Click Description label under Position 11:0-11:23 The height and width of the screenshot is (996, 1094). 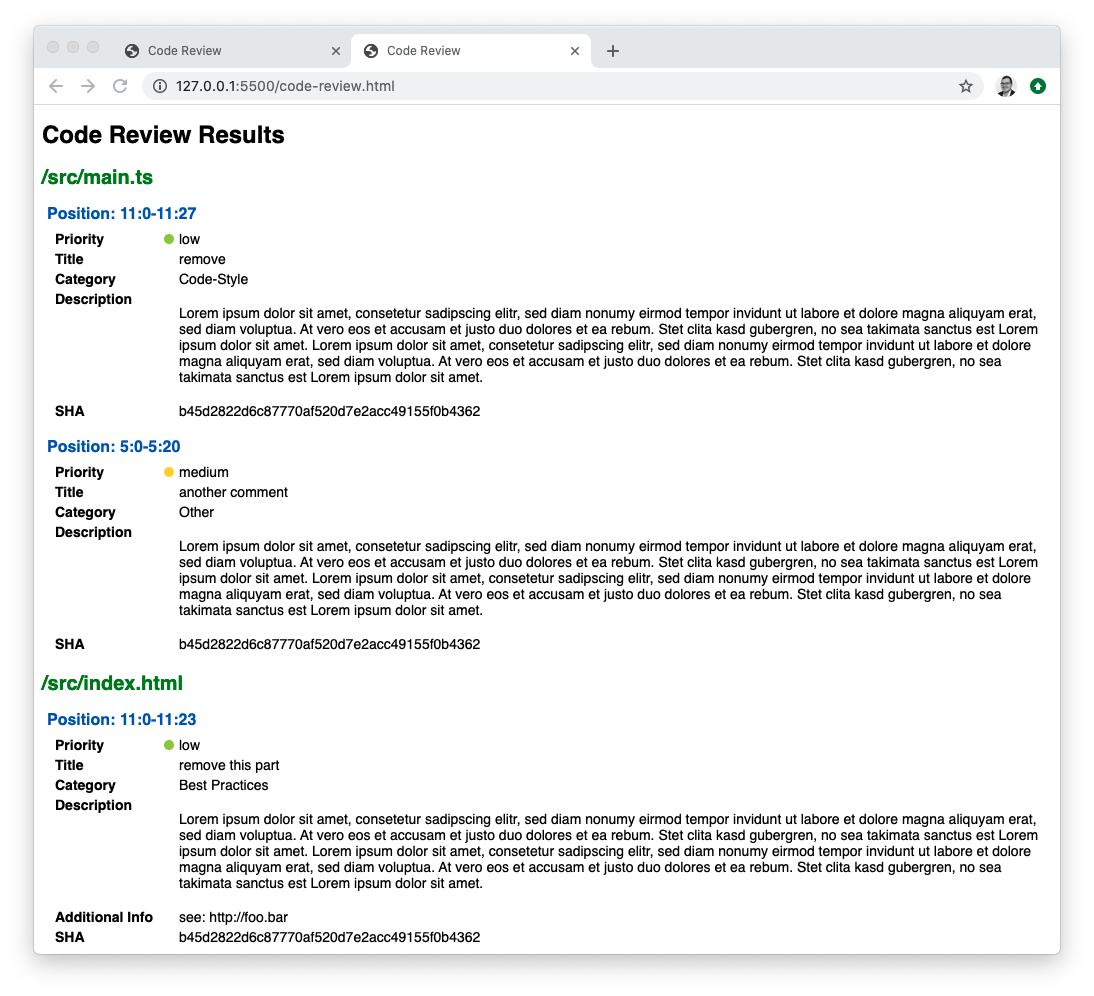[x=93, y=806]
